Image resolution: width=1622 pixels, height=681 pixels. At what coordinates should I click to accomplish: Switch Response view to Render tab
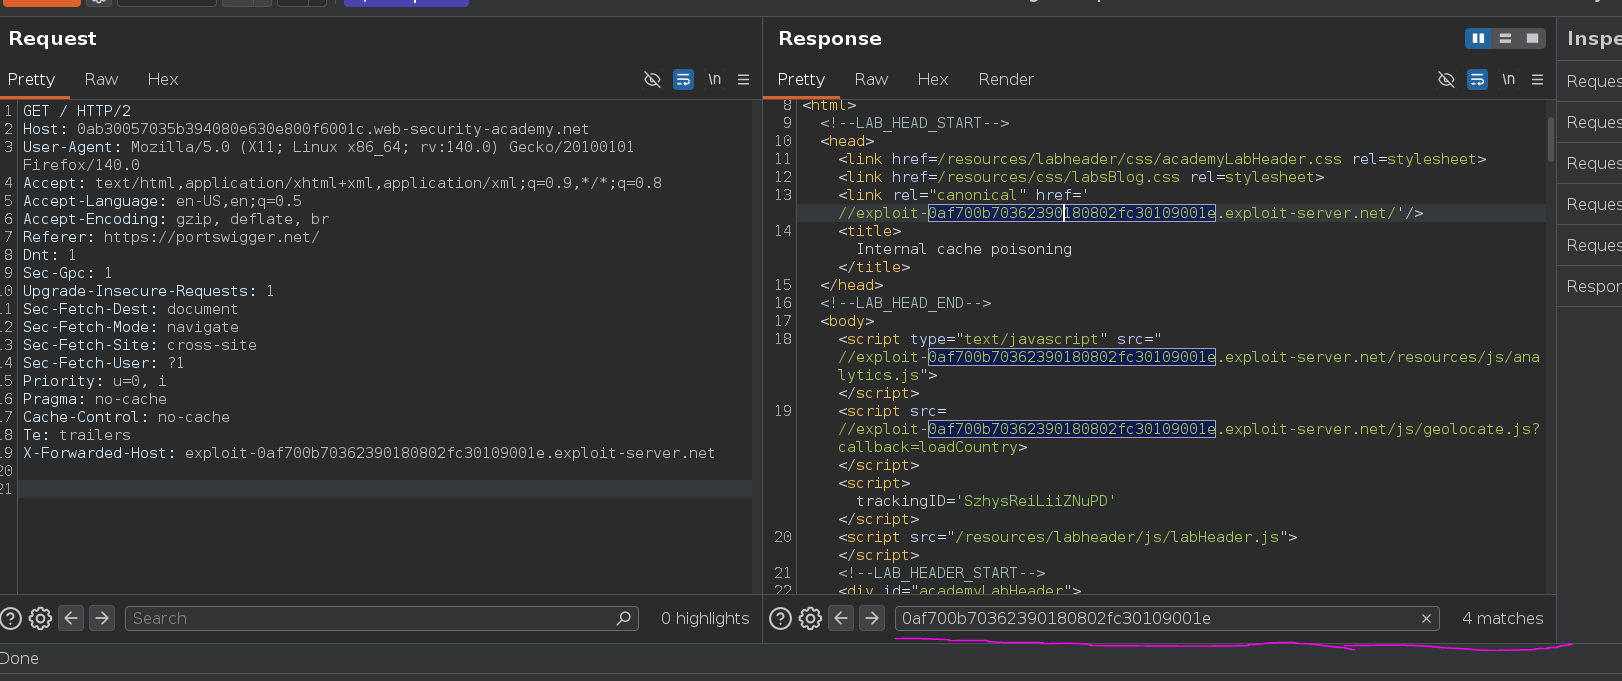(x=1006, y=79)
